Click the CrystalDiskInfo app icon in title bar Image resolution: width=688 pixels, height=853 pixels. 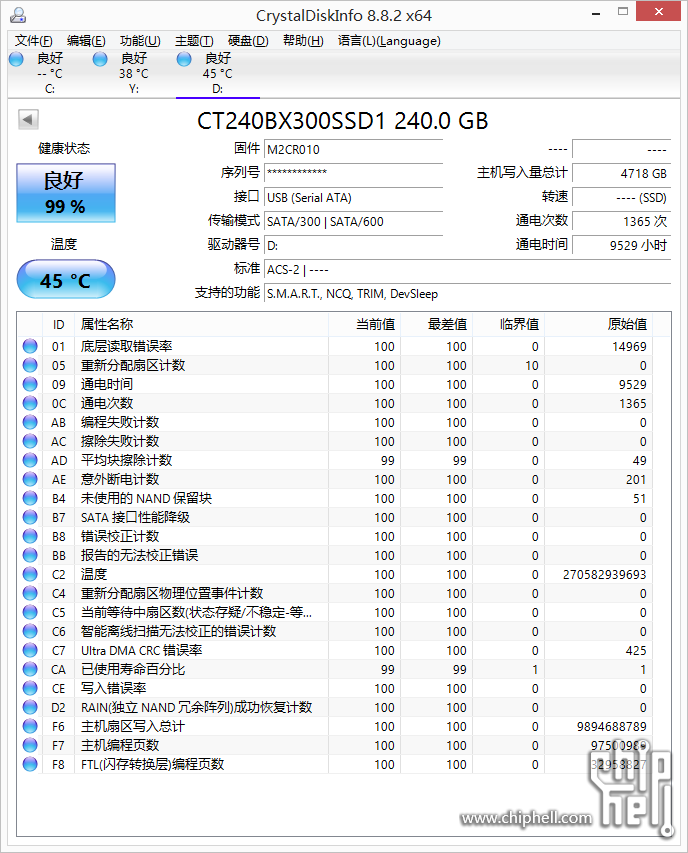[17, 15]
